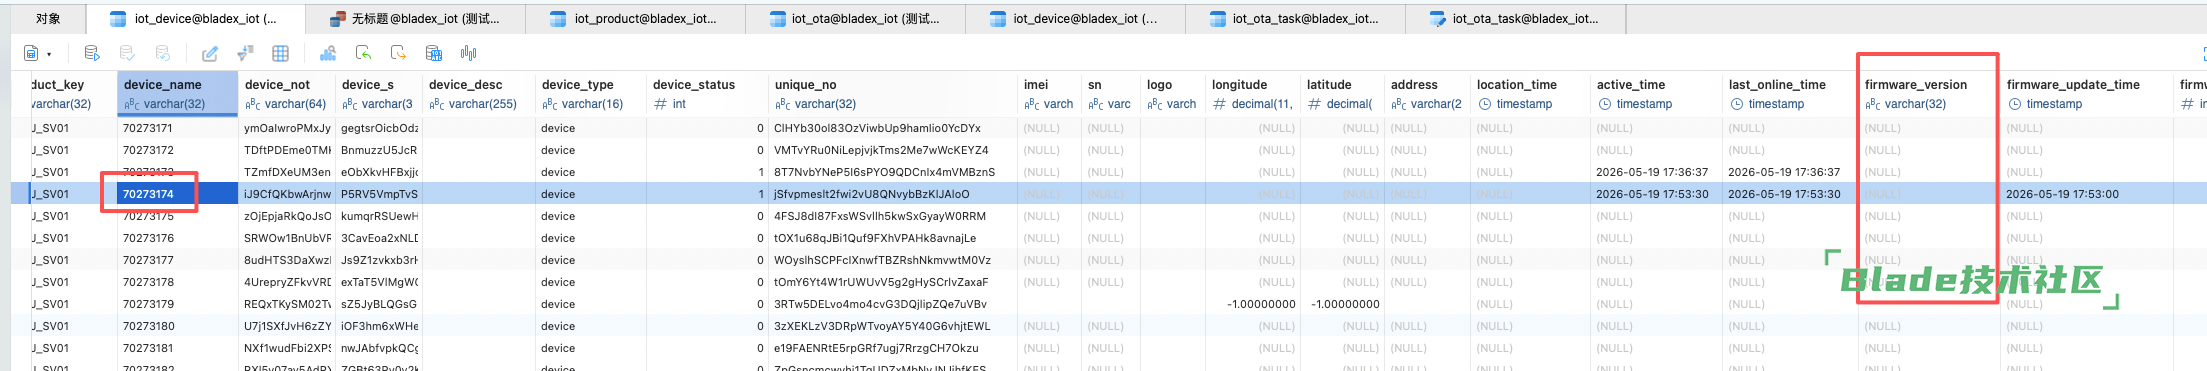Click unique_no cell starting with 8T7NvbYNeP5l6s

[x=893, y=172]
